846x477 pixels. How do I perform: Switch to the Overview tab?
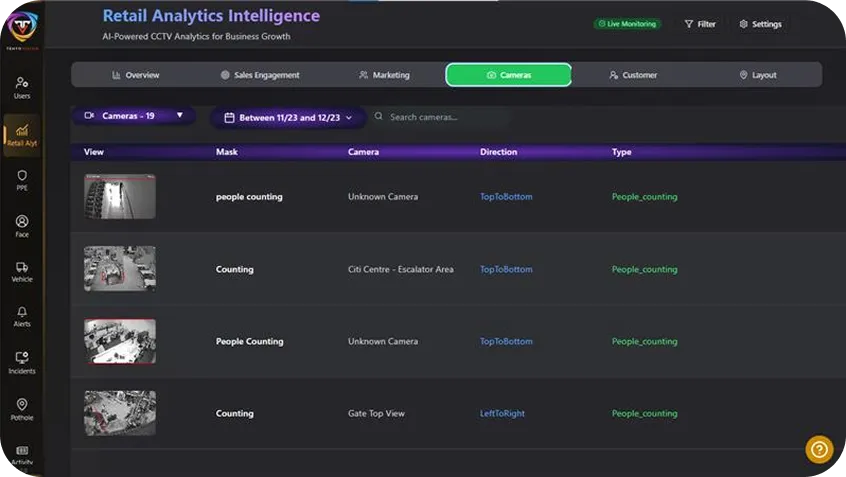coord(135,75)
